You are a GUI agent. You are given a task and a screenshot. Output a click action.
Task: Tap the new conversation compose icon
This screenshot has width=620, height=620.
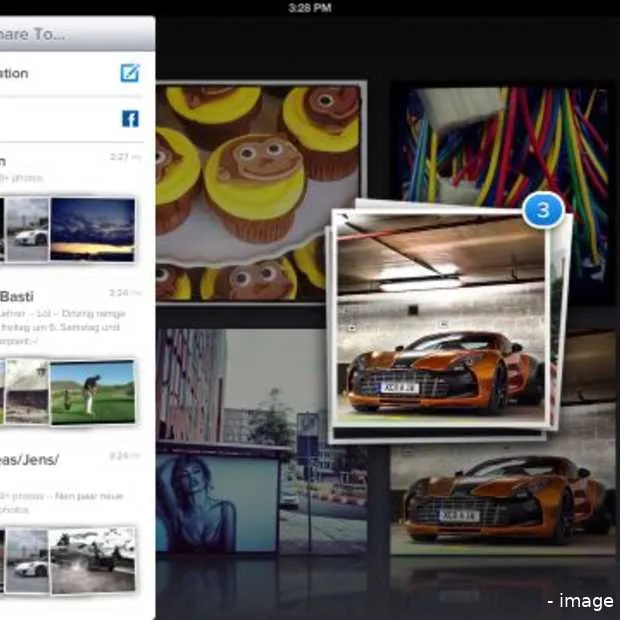[x=130, y=73]
